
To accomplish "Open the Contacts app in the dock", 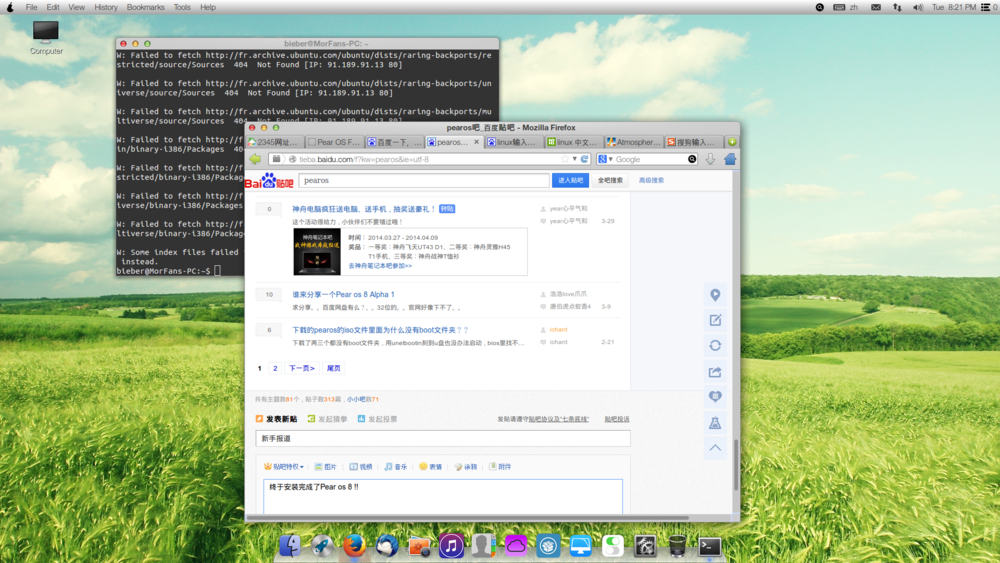I will point(483,546).
